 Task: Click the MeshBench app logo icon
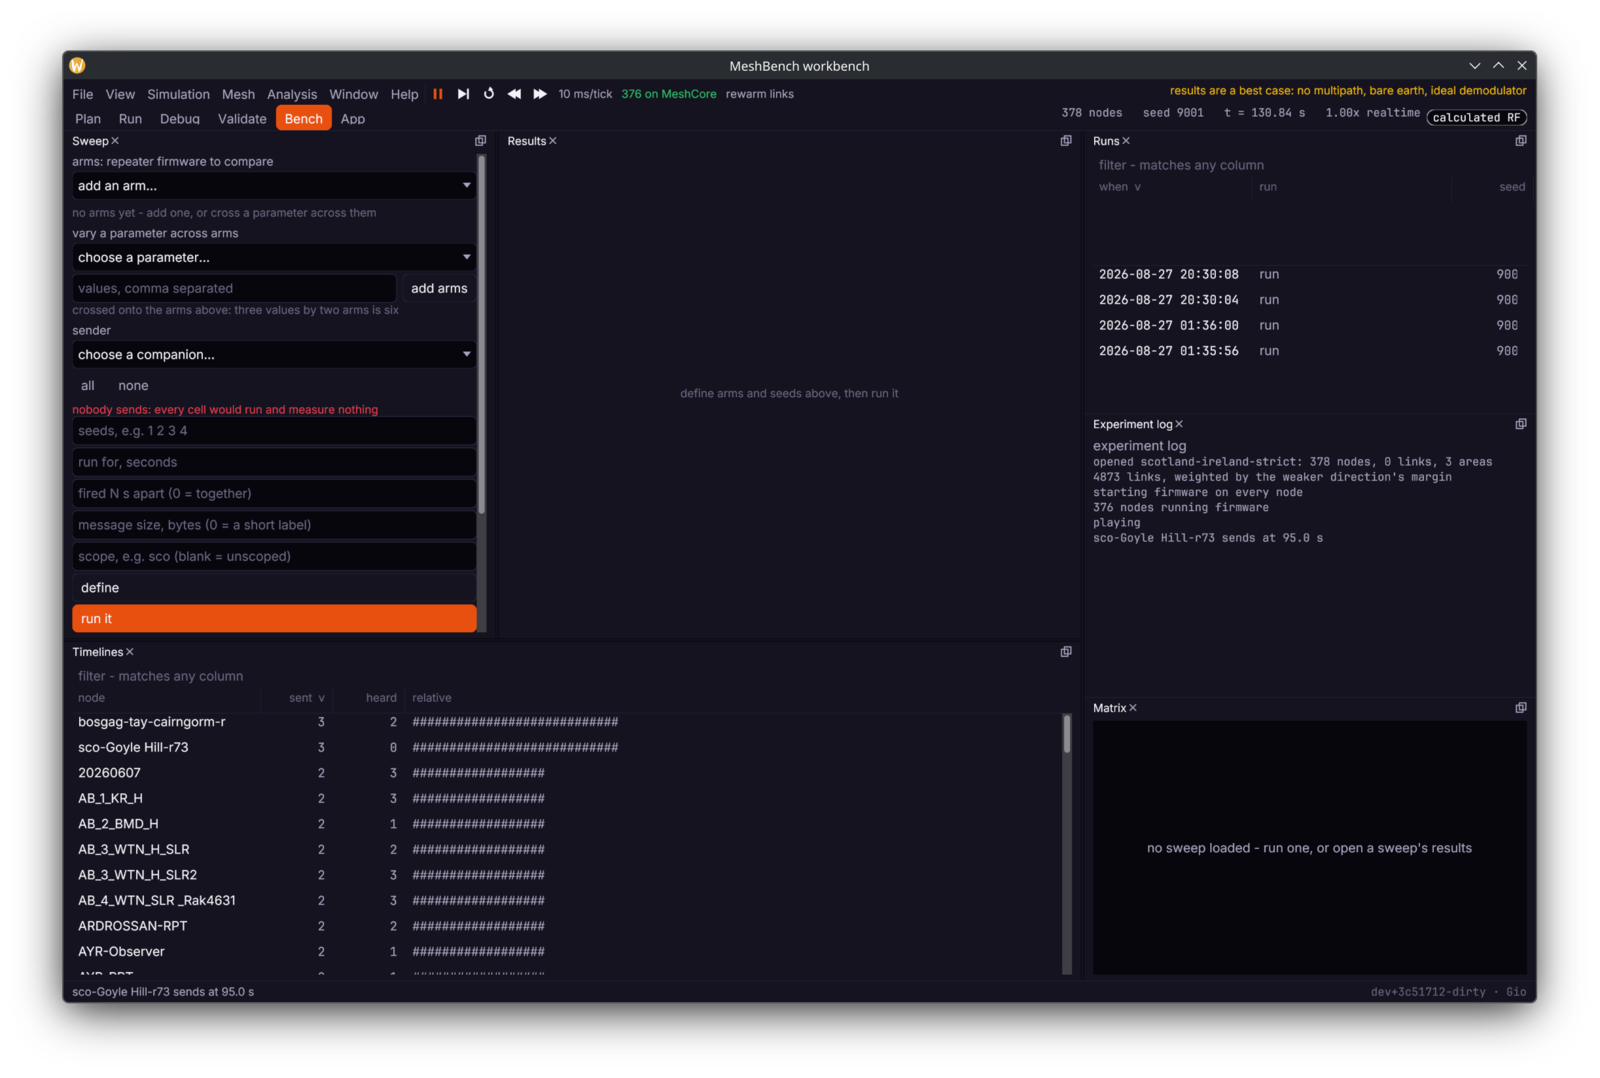tap(78, 66)
